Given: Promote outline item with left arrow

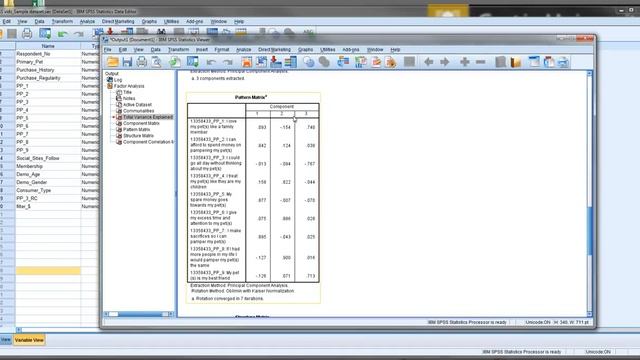Looking at the screenshot, I should 428,62.
